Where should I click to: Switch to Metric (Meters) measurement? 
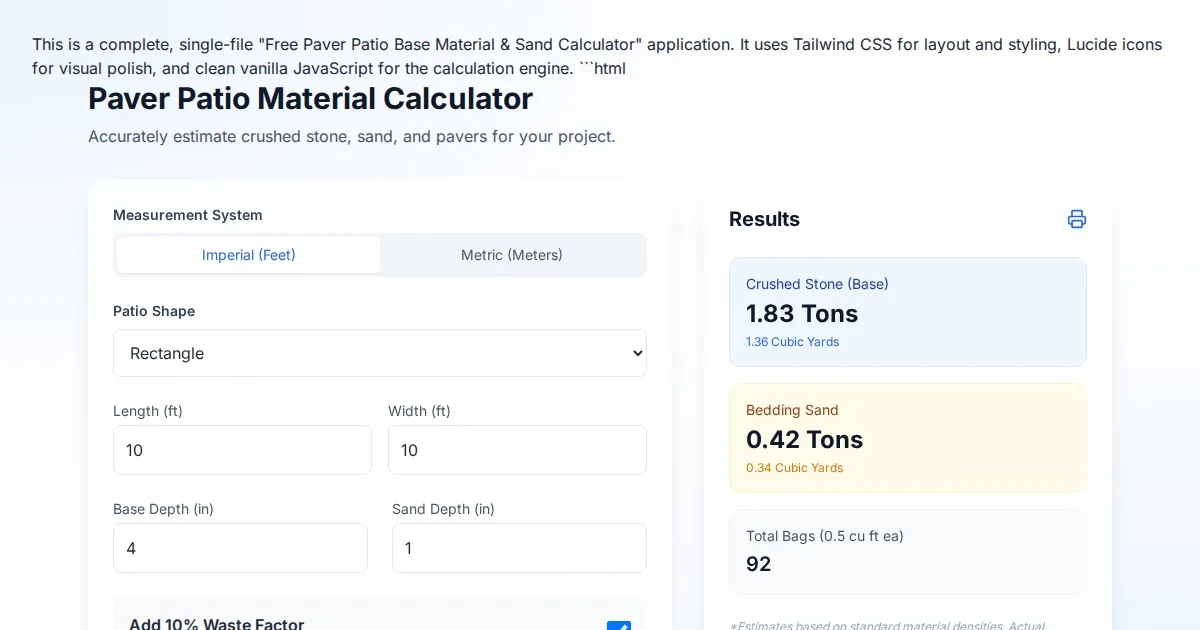(x=511, y=255)
